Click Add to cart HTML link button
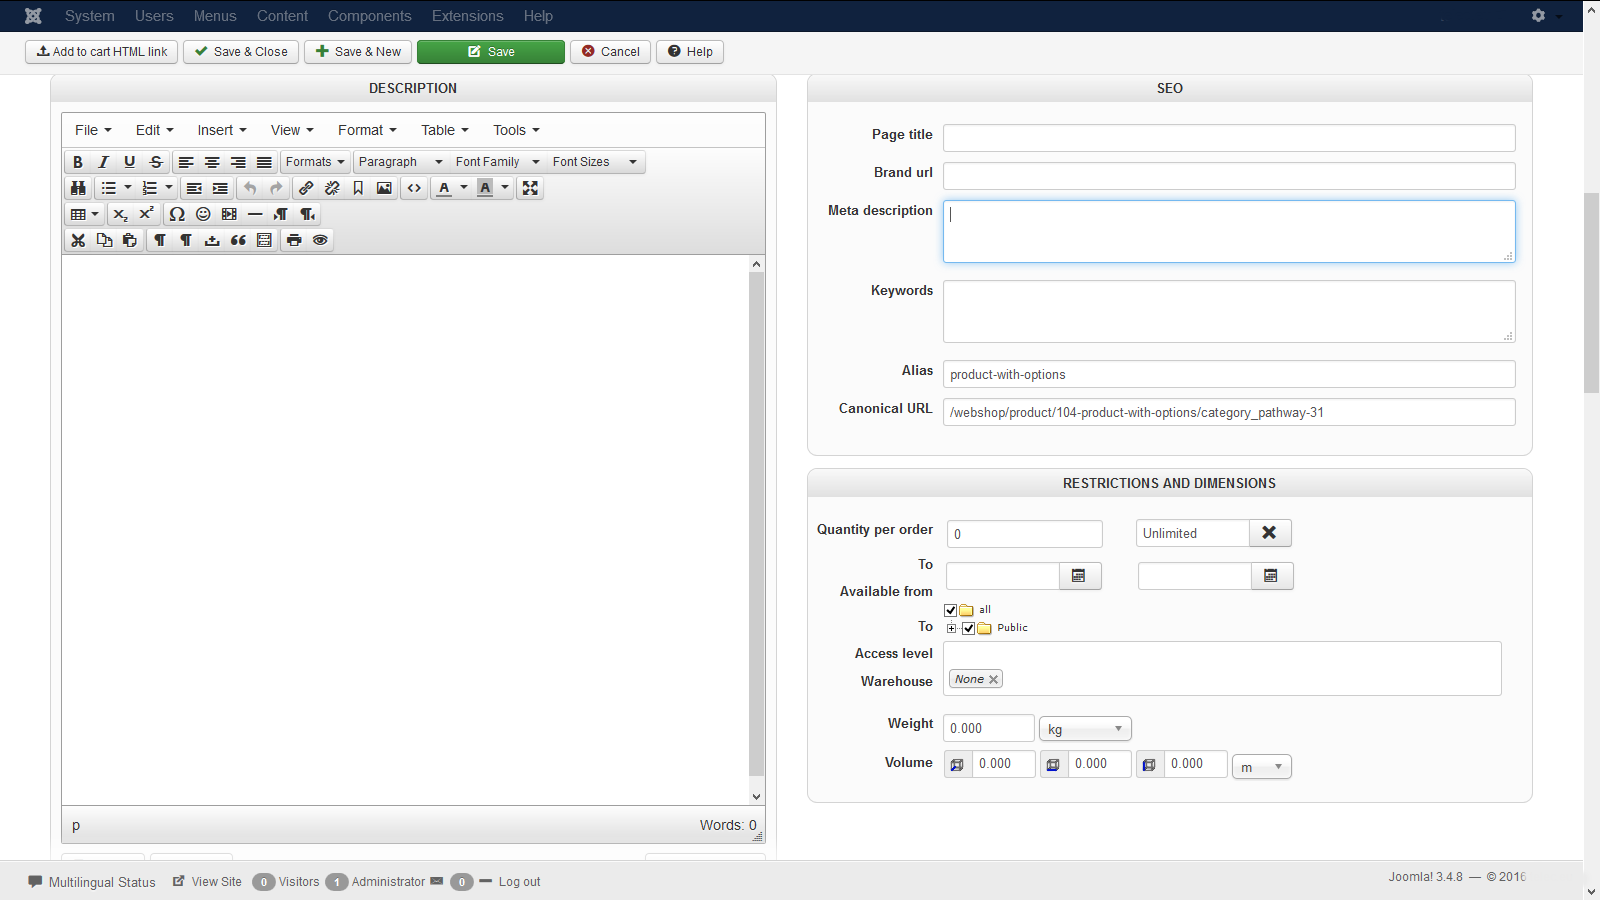 click(102, 52)
